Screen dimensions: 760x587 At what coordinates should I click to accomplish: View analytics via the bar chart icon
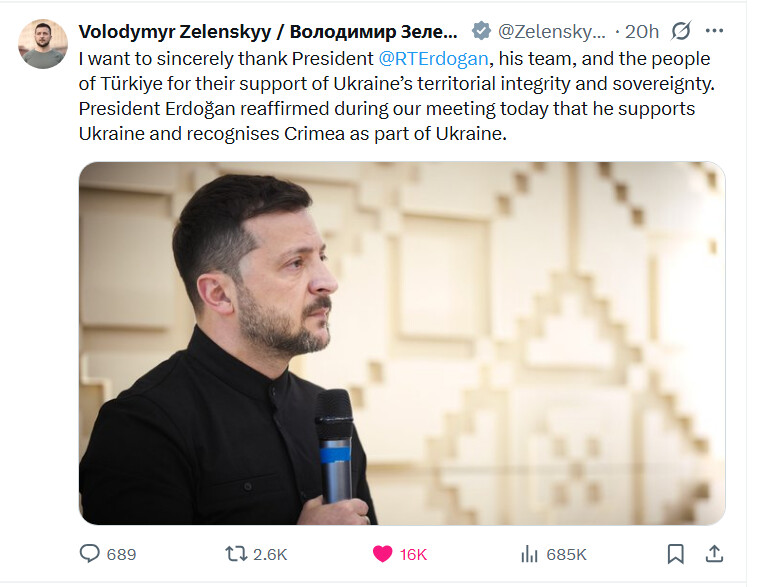[529, 554]
